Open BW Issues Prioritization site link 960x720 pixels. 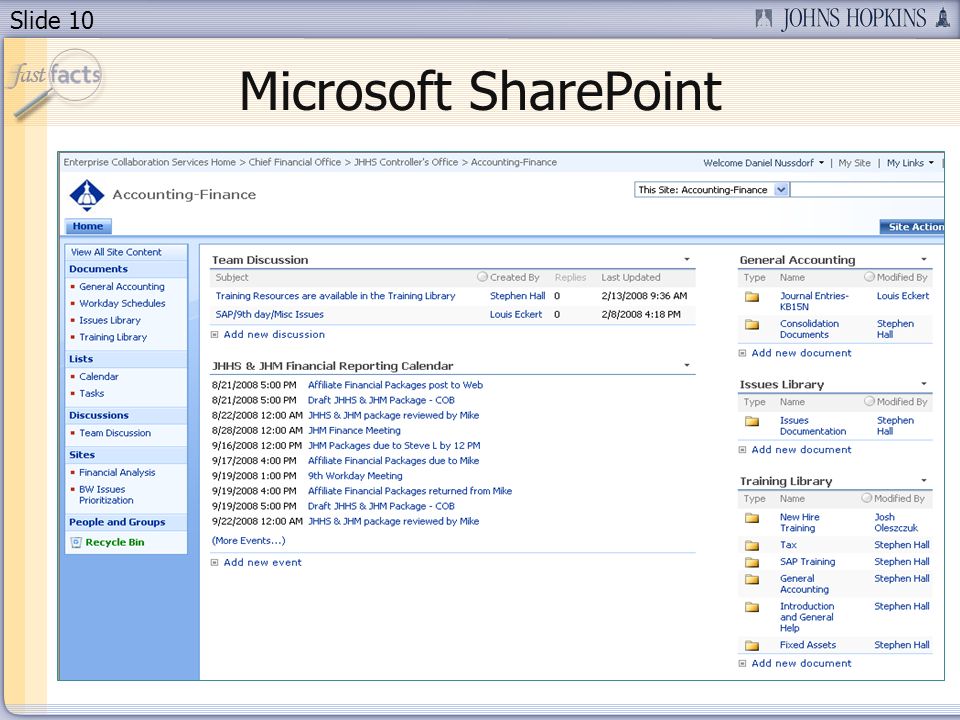pos(106,495)
